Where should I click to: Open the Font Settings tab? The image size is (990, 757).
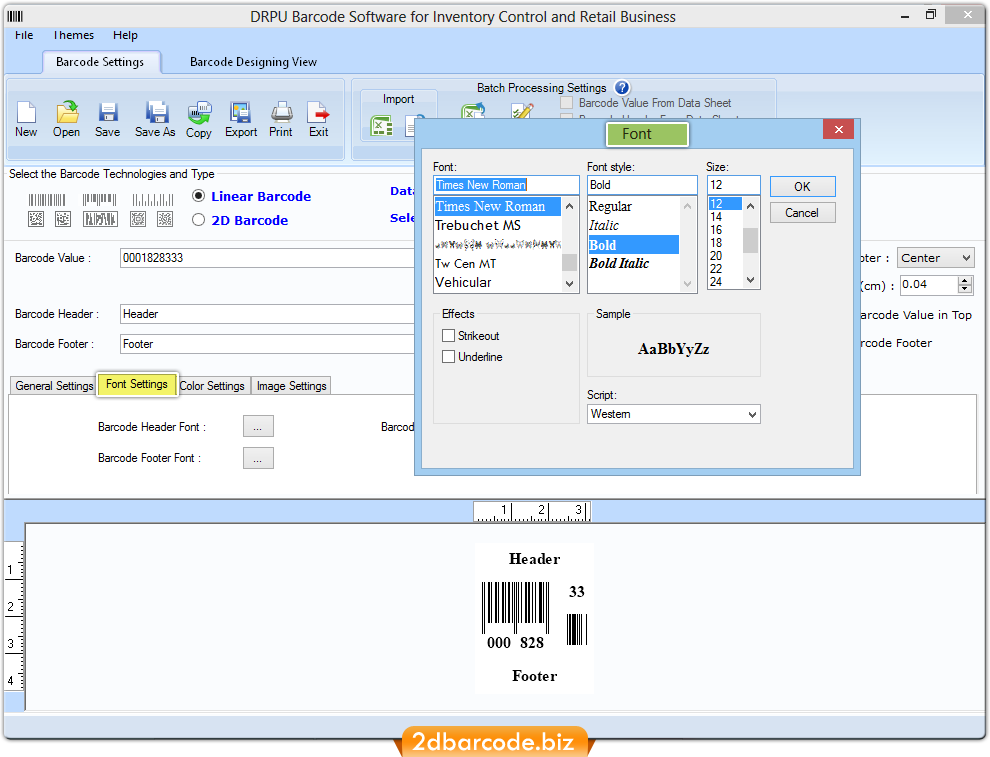coord(137,384)
